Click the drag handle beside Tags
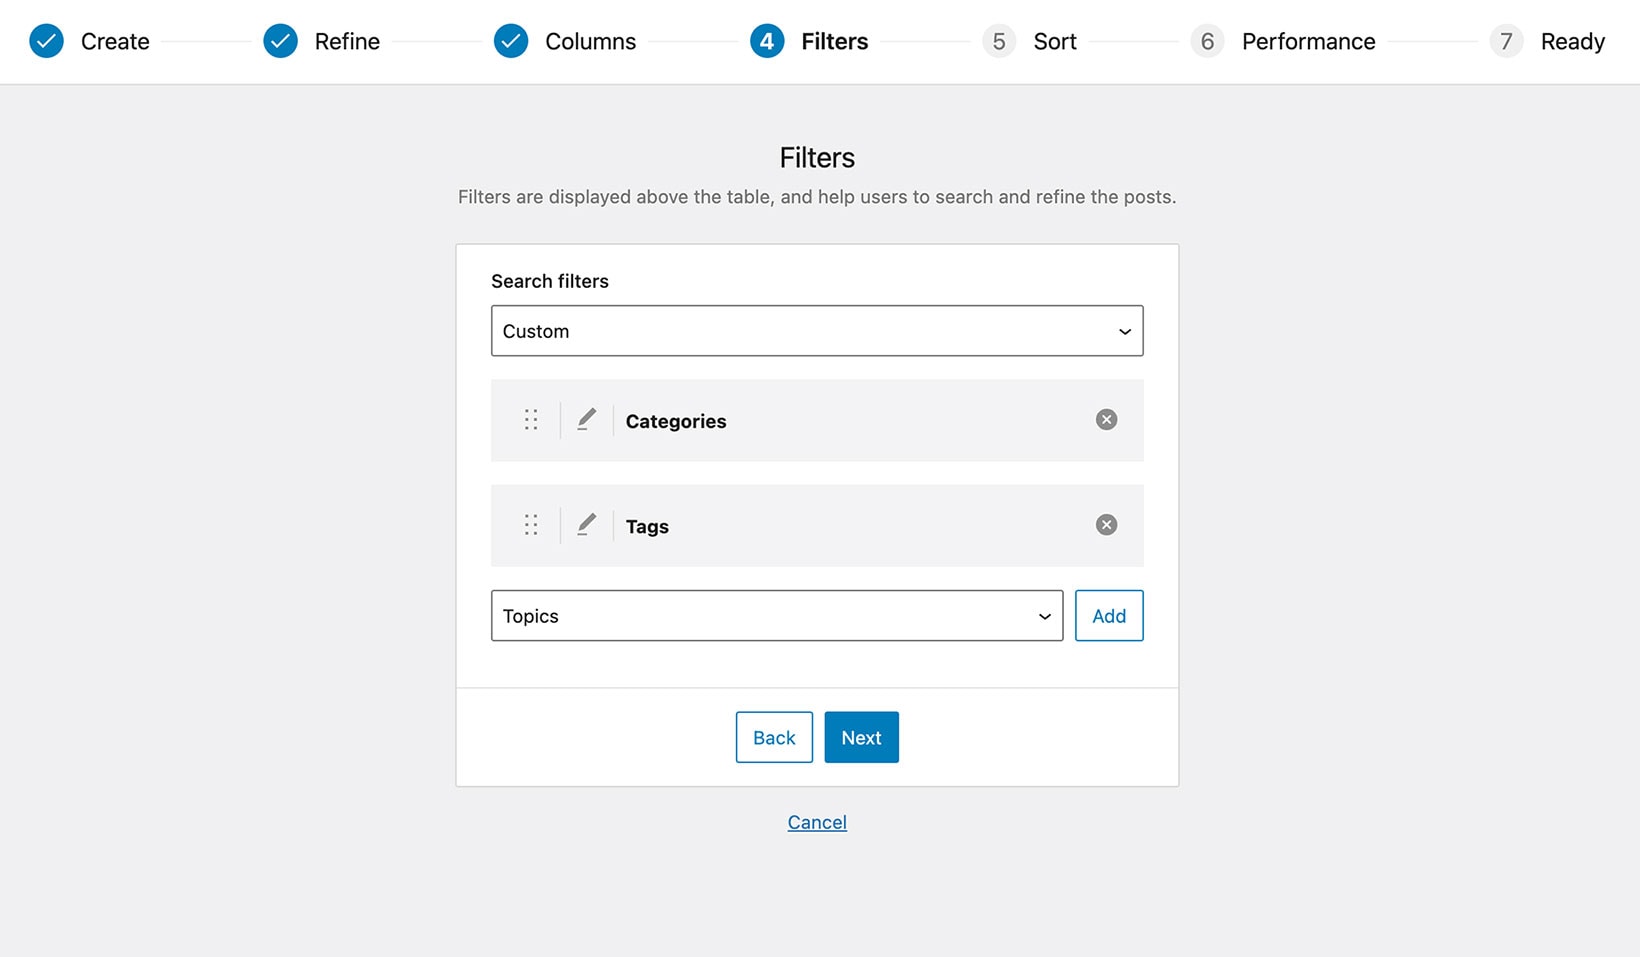 tap(531, 524)
